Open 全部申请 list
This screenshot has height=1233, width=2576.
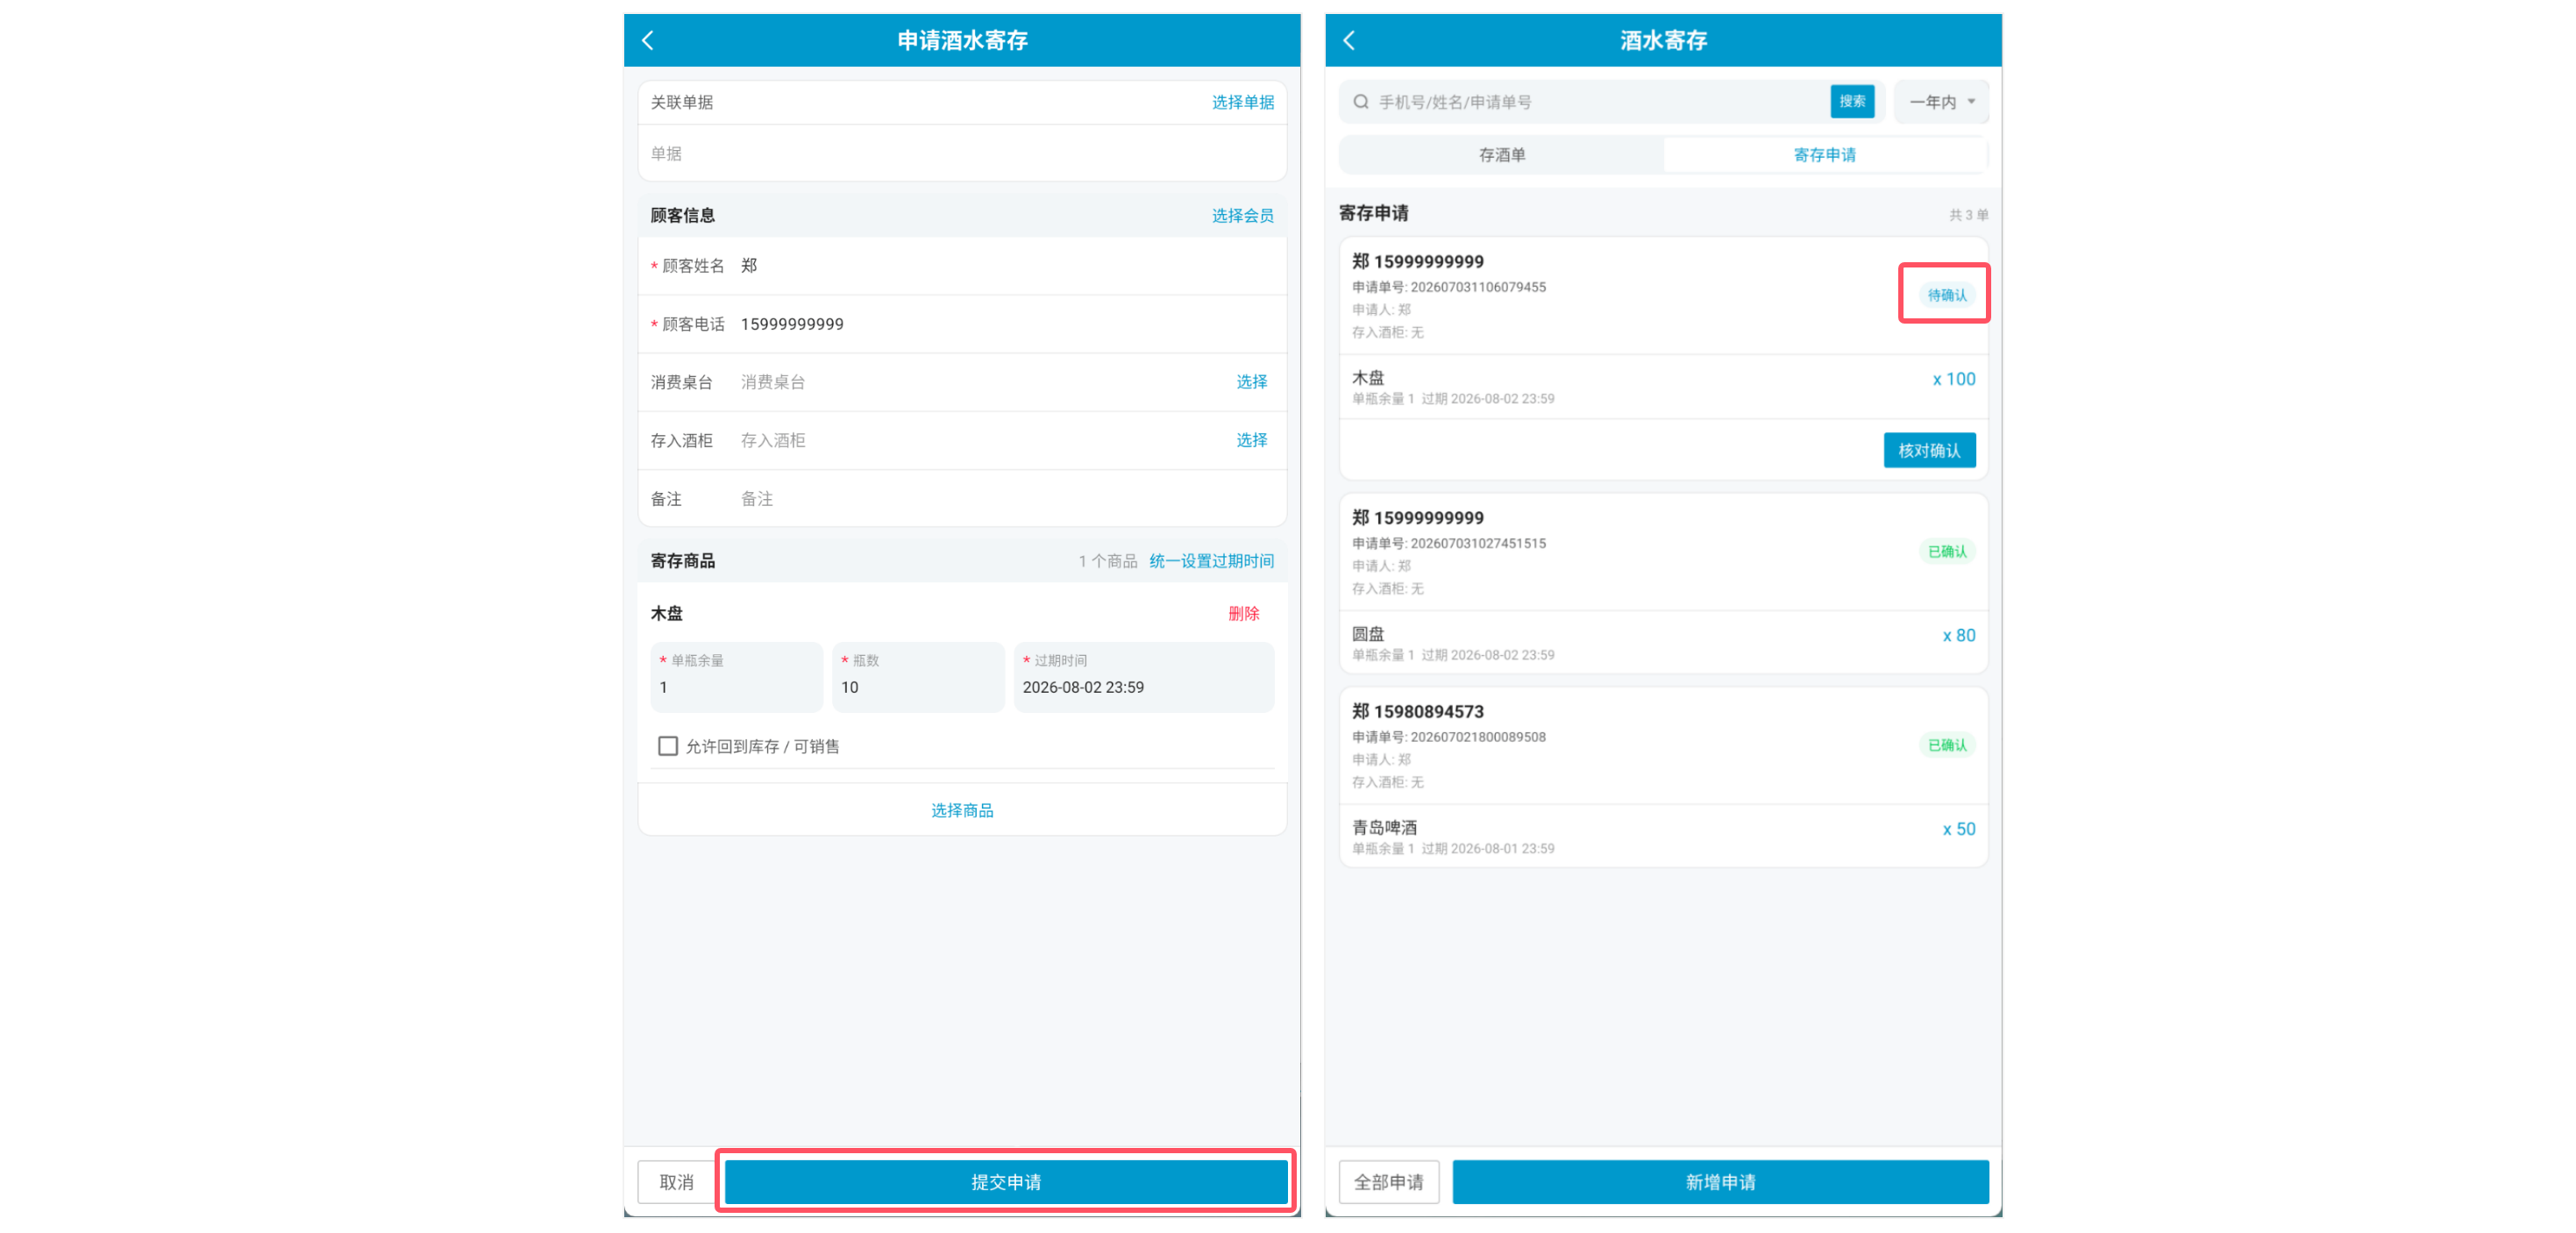click(1388, 1182)
